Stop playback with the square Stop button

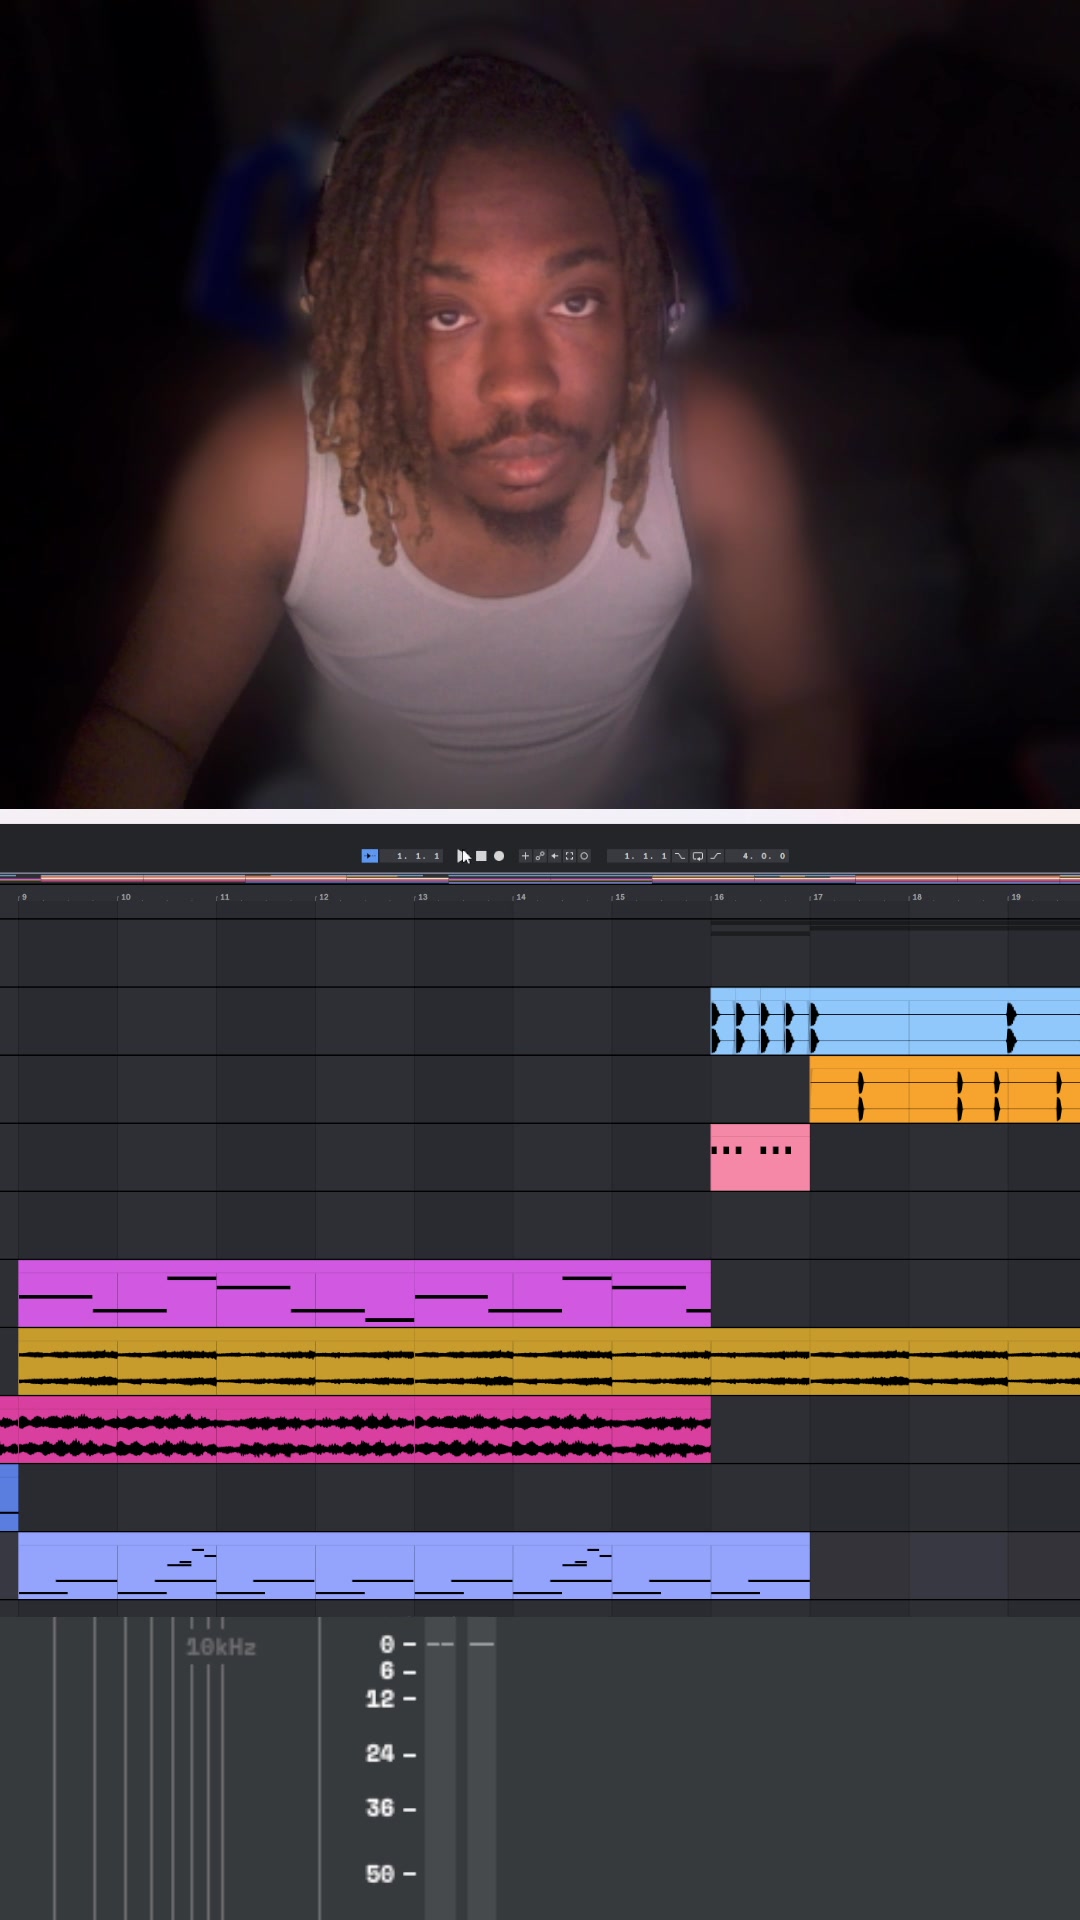click(481, 856)
